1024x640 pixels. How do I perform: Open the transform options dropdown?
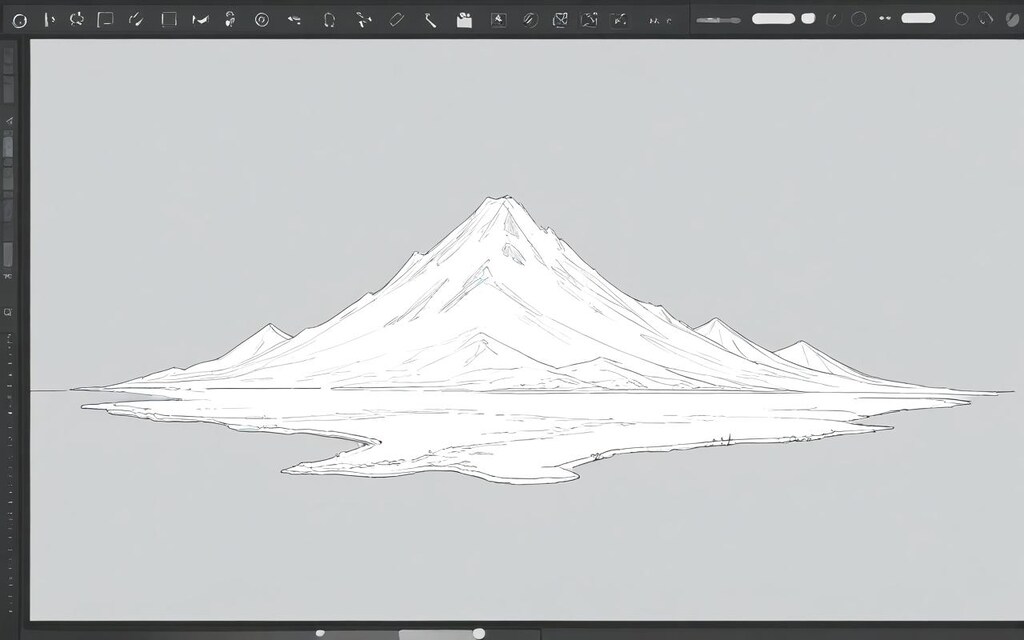click(560, 18)
